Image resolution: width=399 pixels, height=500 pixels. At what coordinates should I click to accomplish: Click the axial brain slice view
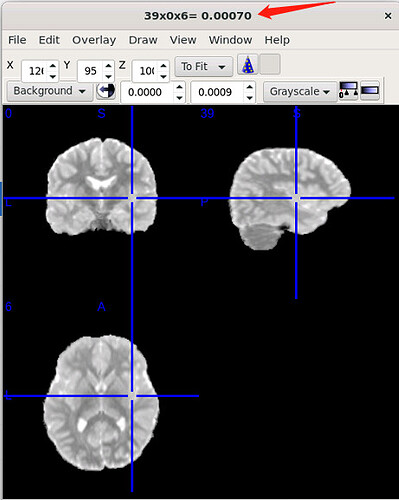tap(101, 403)
